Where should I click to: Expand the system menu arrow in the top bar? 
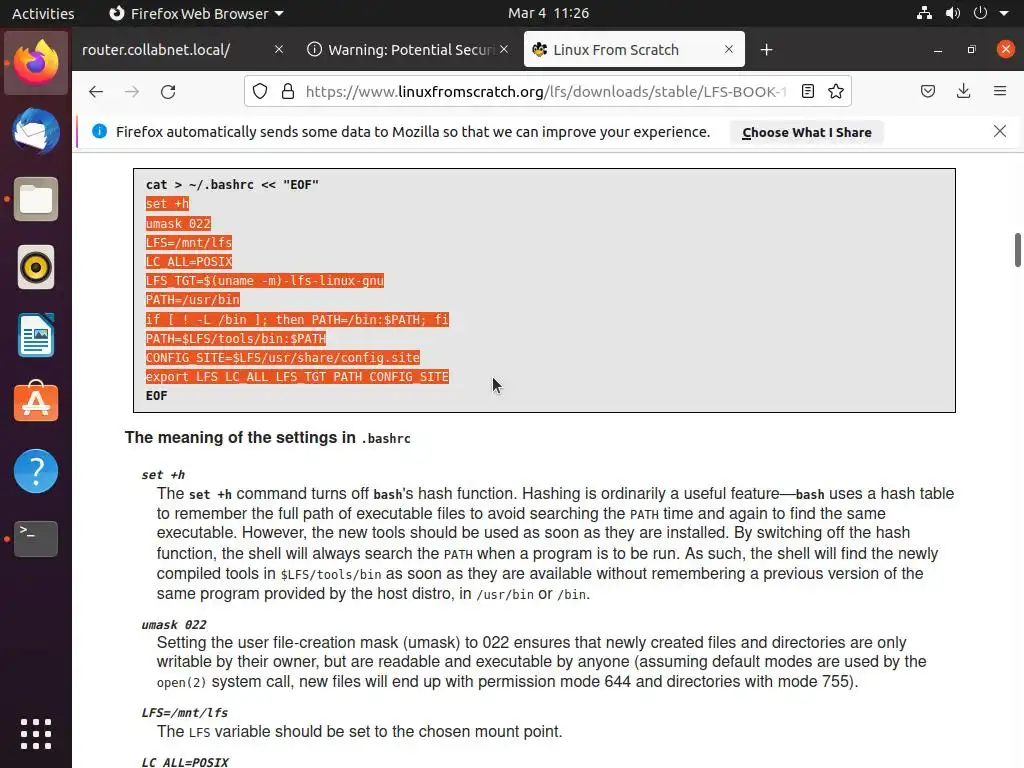[1004, 13]
